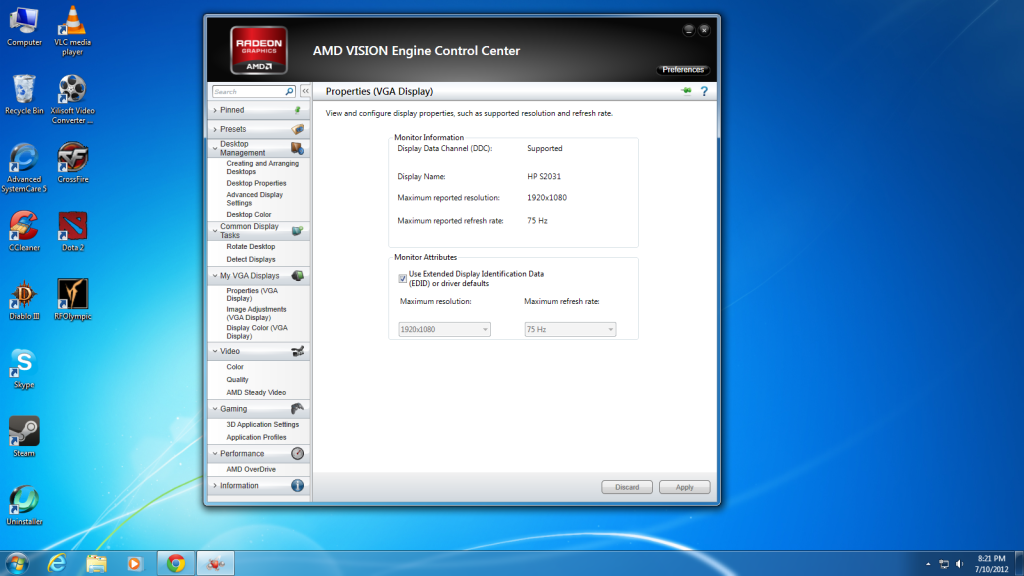1024x576 pixels.
Task: Click the blue Information icon in sidebar
Action: click(297, 485)
